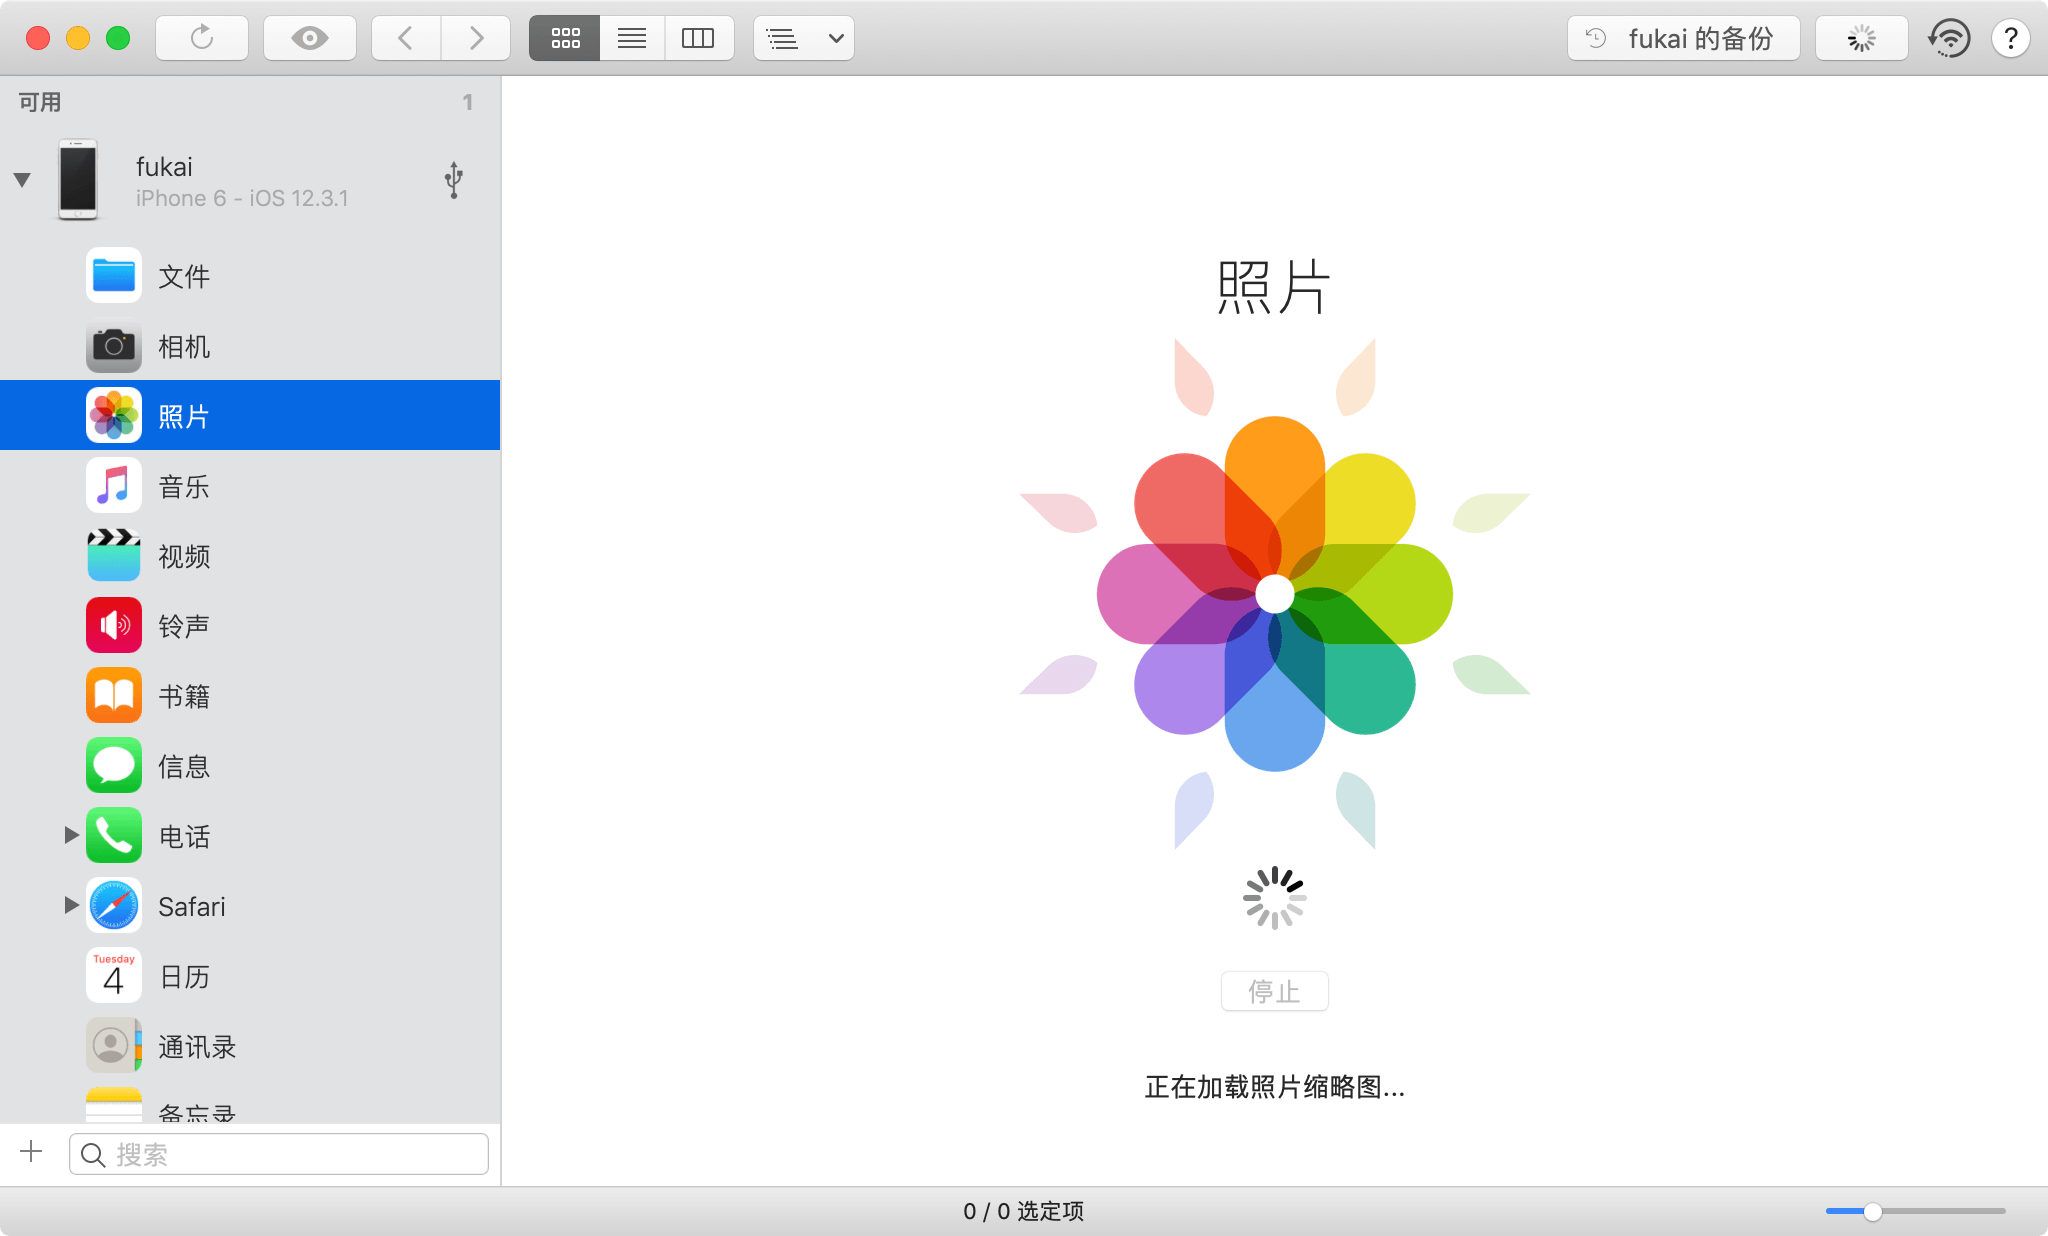Screen dimensions: 2048x1236
Task: Toggle the Quick Look eye button
Action: click(310, 38)
